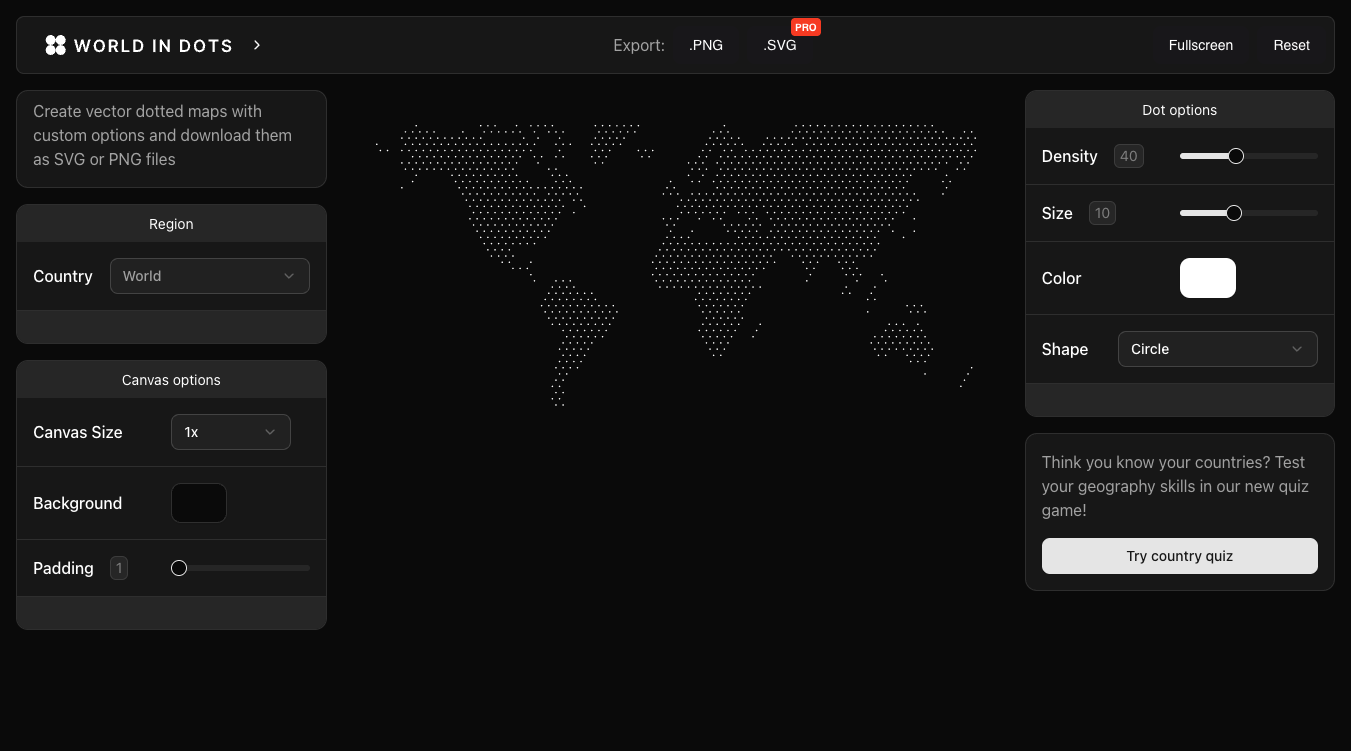Click the WORLD IN DOTS dots logo icon
Image resolution: width=1351 pixels, height=751 pixels.
click(55, 44)
